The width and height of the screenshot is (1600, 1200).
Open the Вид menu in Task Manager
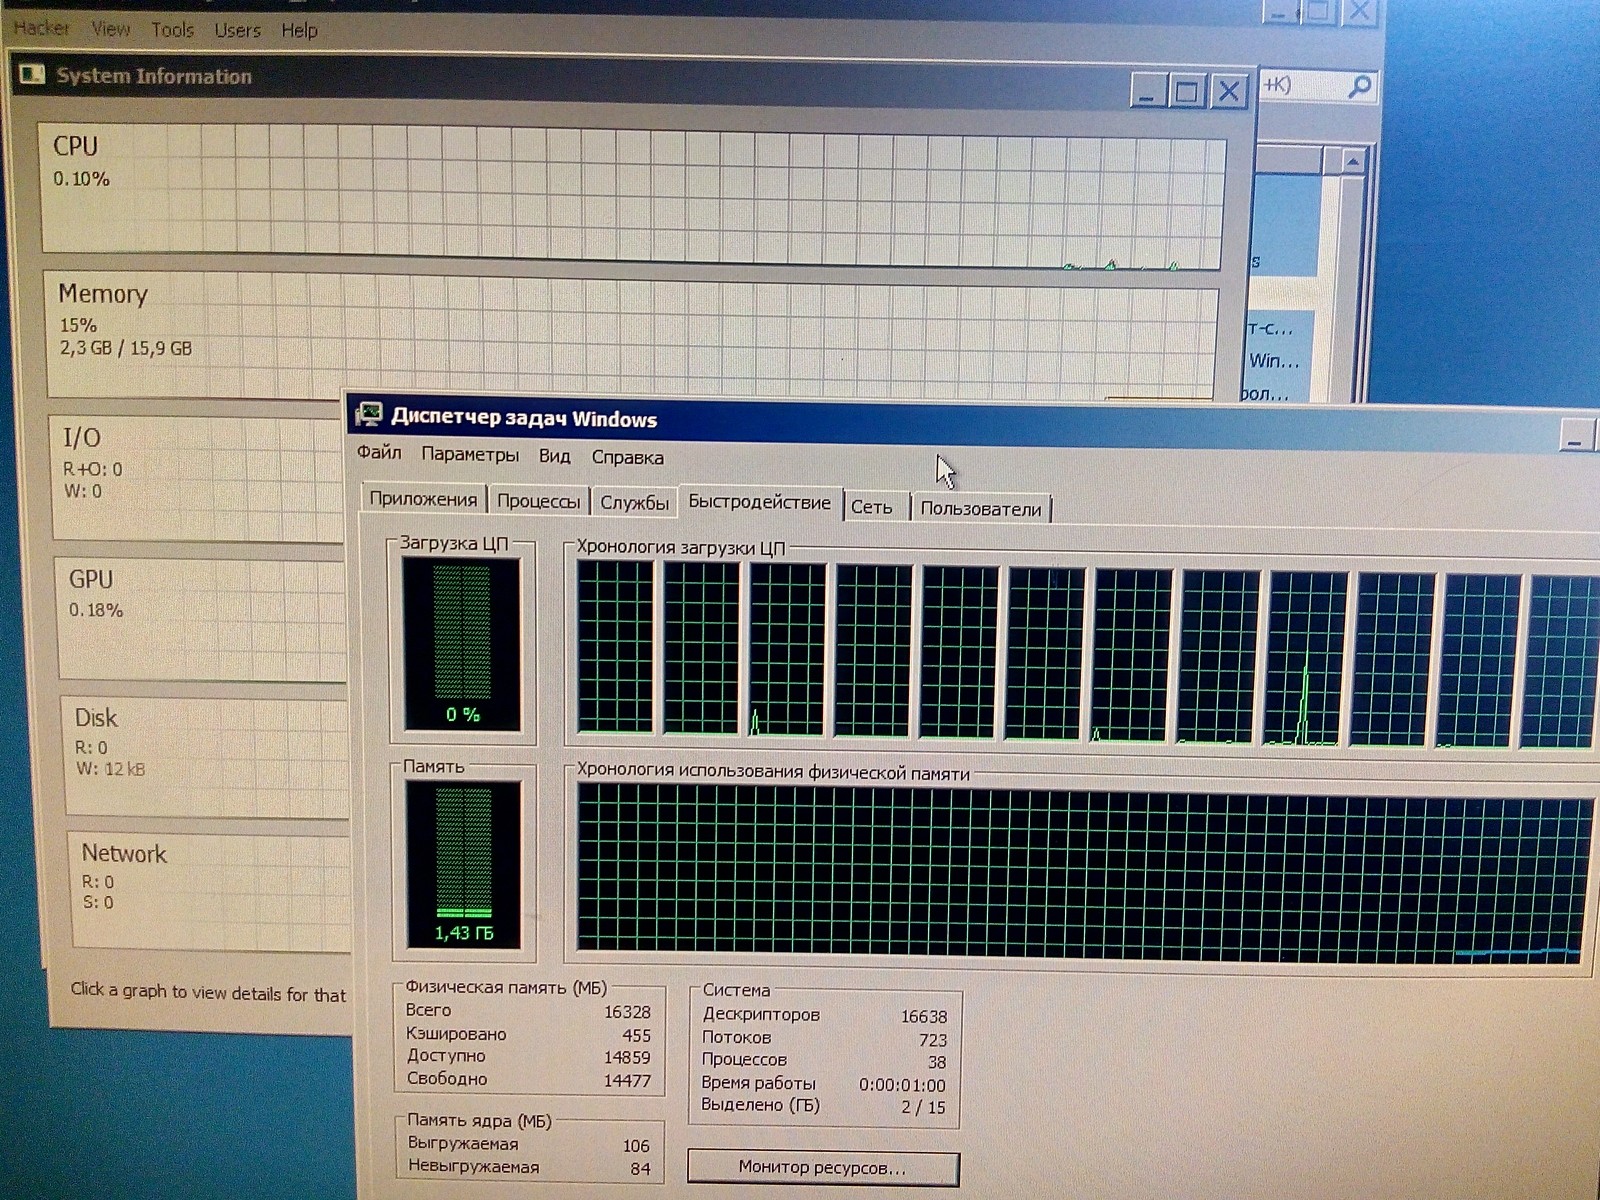coord(555,457)
